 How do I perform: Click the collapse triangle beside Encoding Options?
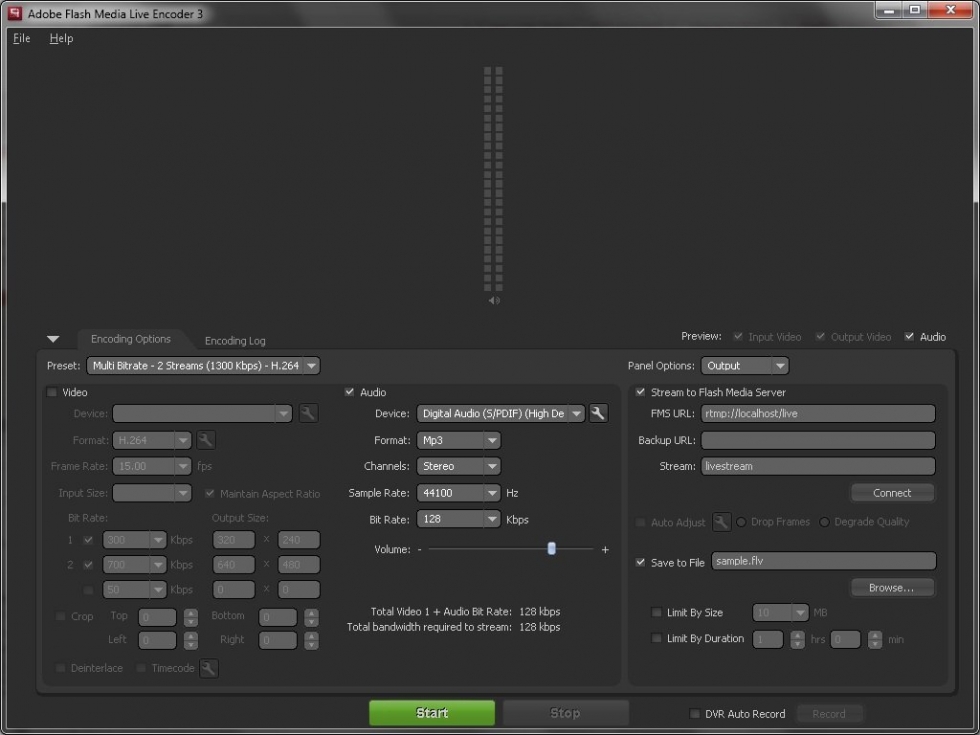click(x=53, y=339)
